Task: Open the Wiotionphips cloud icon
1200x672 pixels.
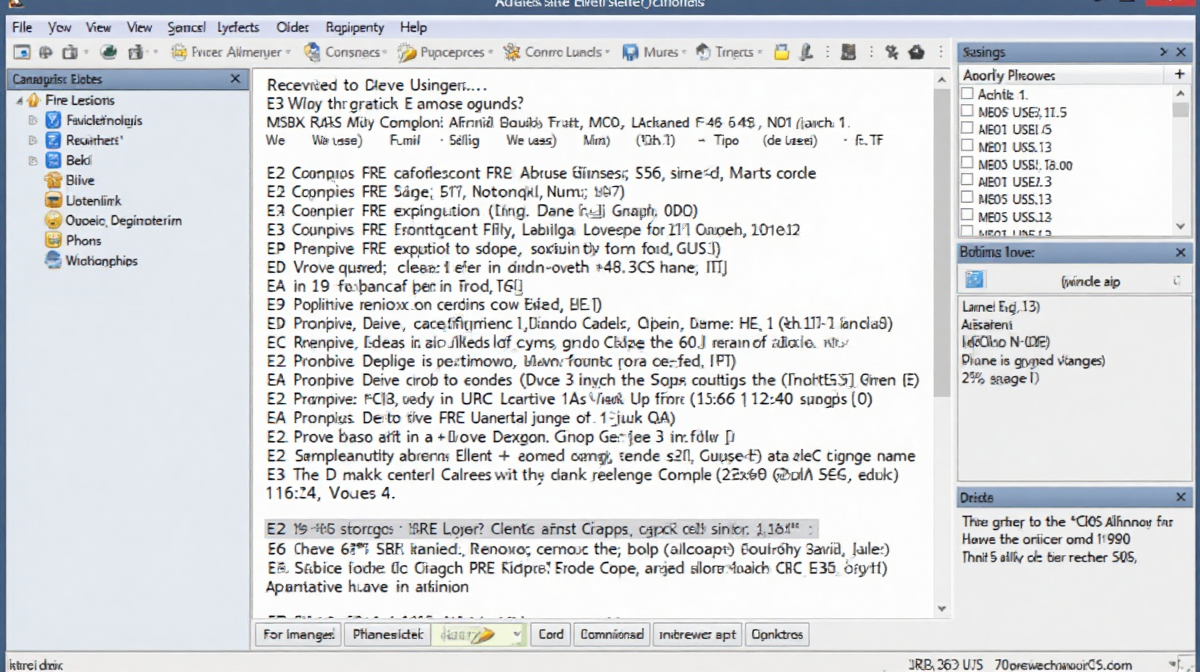Action: pyautogui.click(x=53, y=260)
